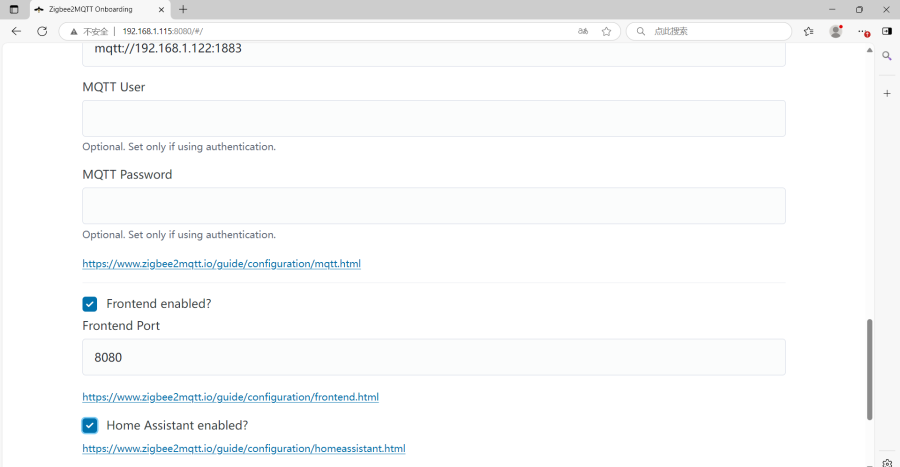
Task: Click the not-secure warning icon
Action: 73,32
